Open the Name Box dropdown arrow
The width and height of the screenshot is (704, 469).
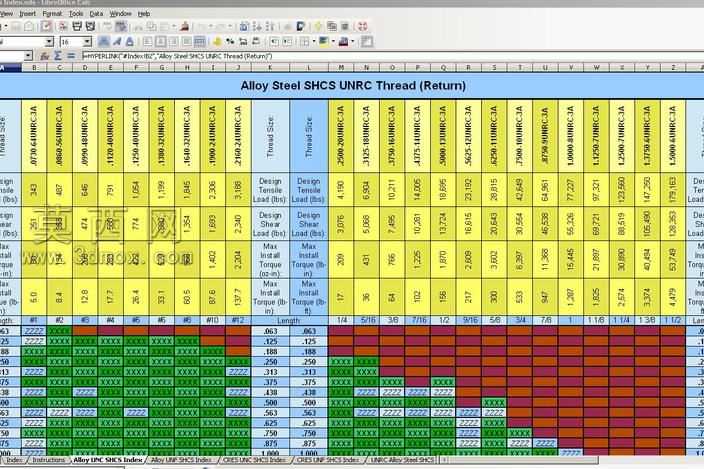(x=28, y=56)
